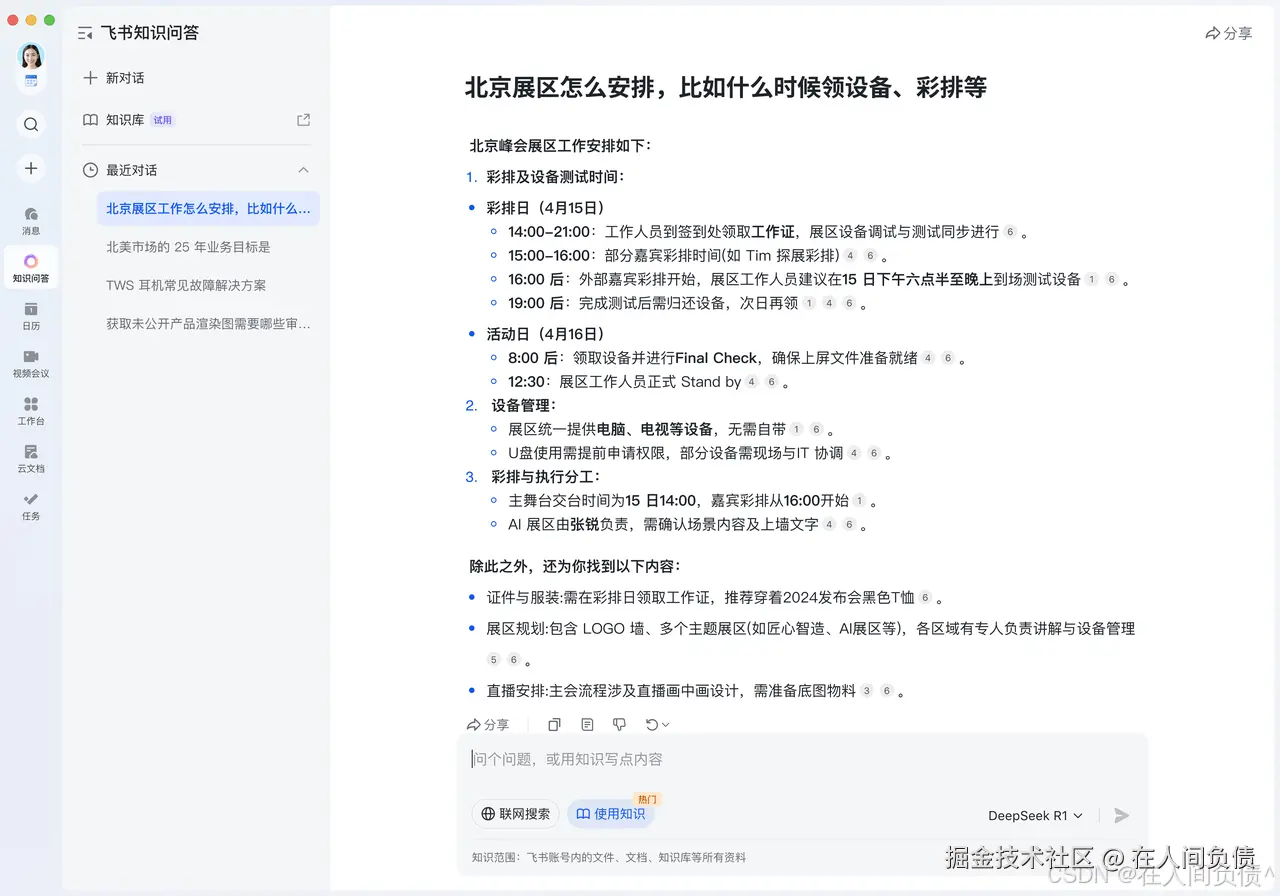
Task: Click citation marker 6 after 直播安排
Action: (888, 688)
